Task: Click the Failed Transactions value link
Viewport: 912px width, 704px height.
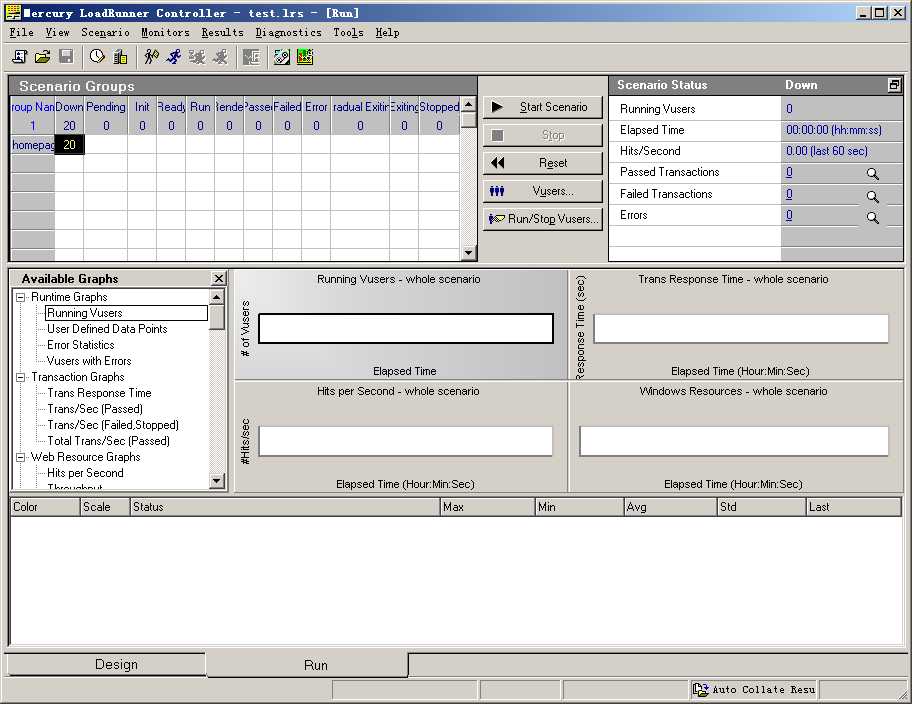Action: pyautogui.click(x=789, y=194)
